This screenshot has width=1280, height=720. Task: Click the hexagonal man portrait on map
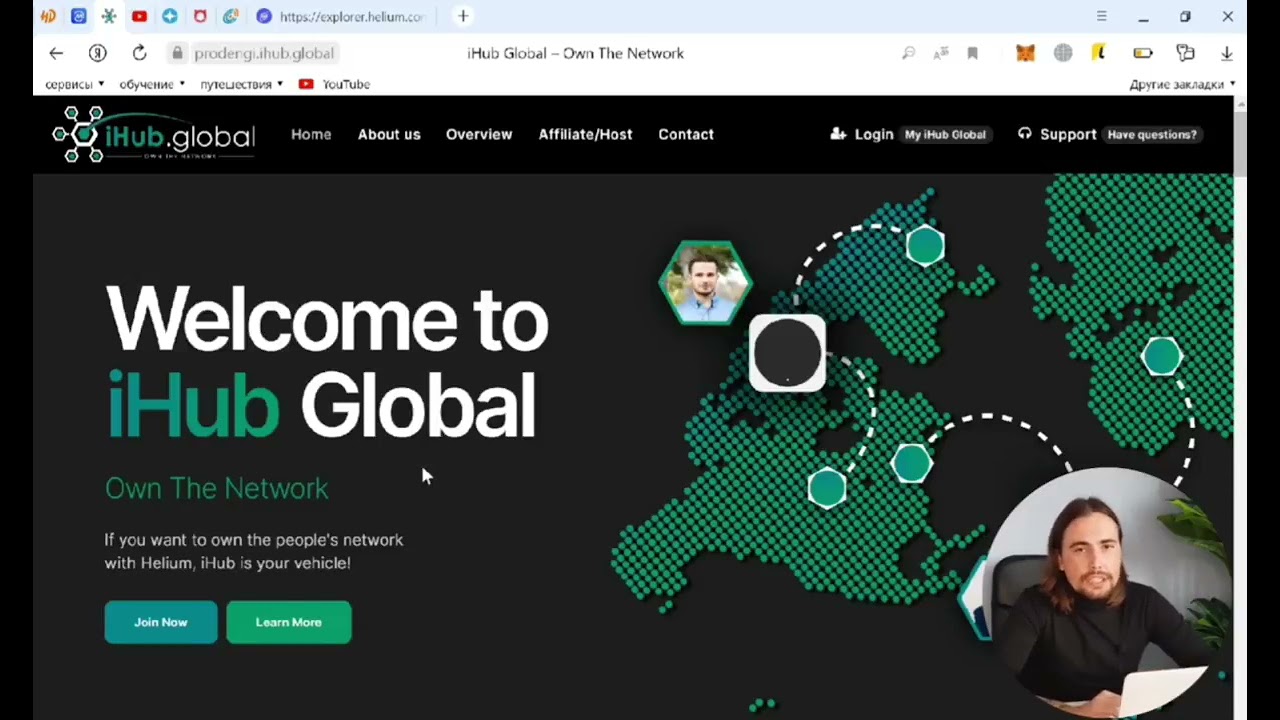click(705, 283)
